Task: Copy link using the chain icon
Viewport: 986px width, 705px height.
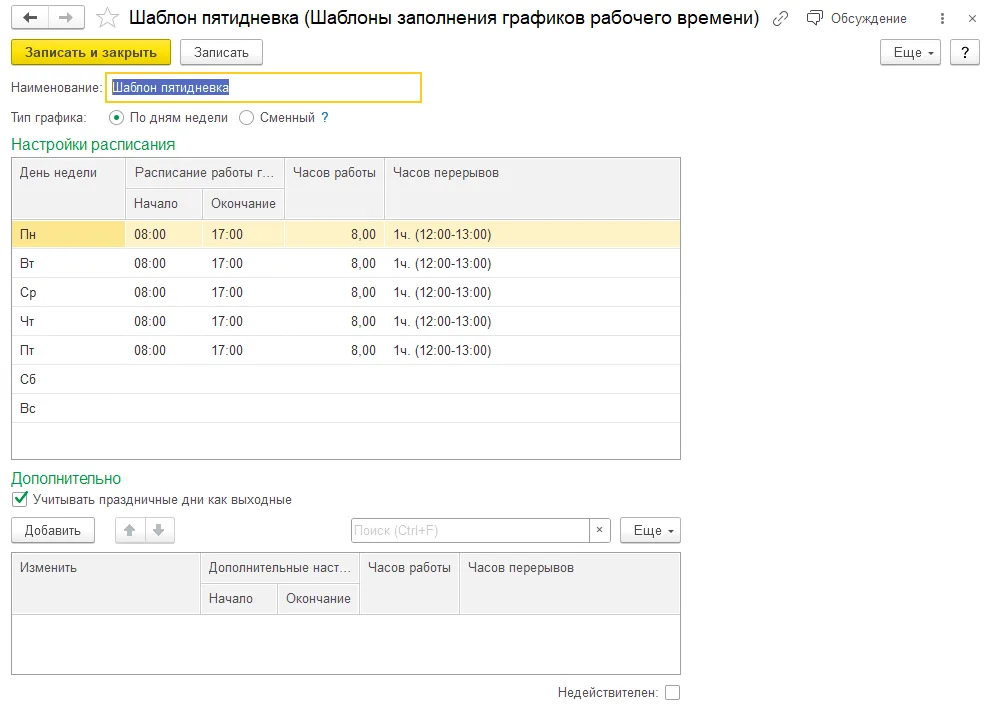Action: [780, 18]
